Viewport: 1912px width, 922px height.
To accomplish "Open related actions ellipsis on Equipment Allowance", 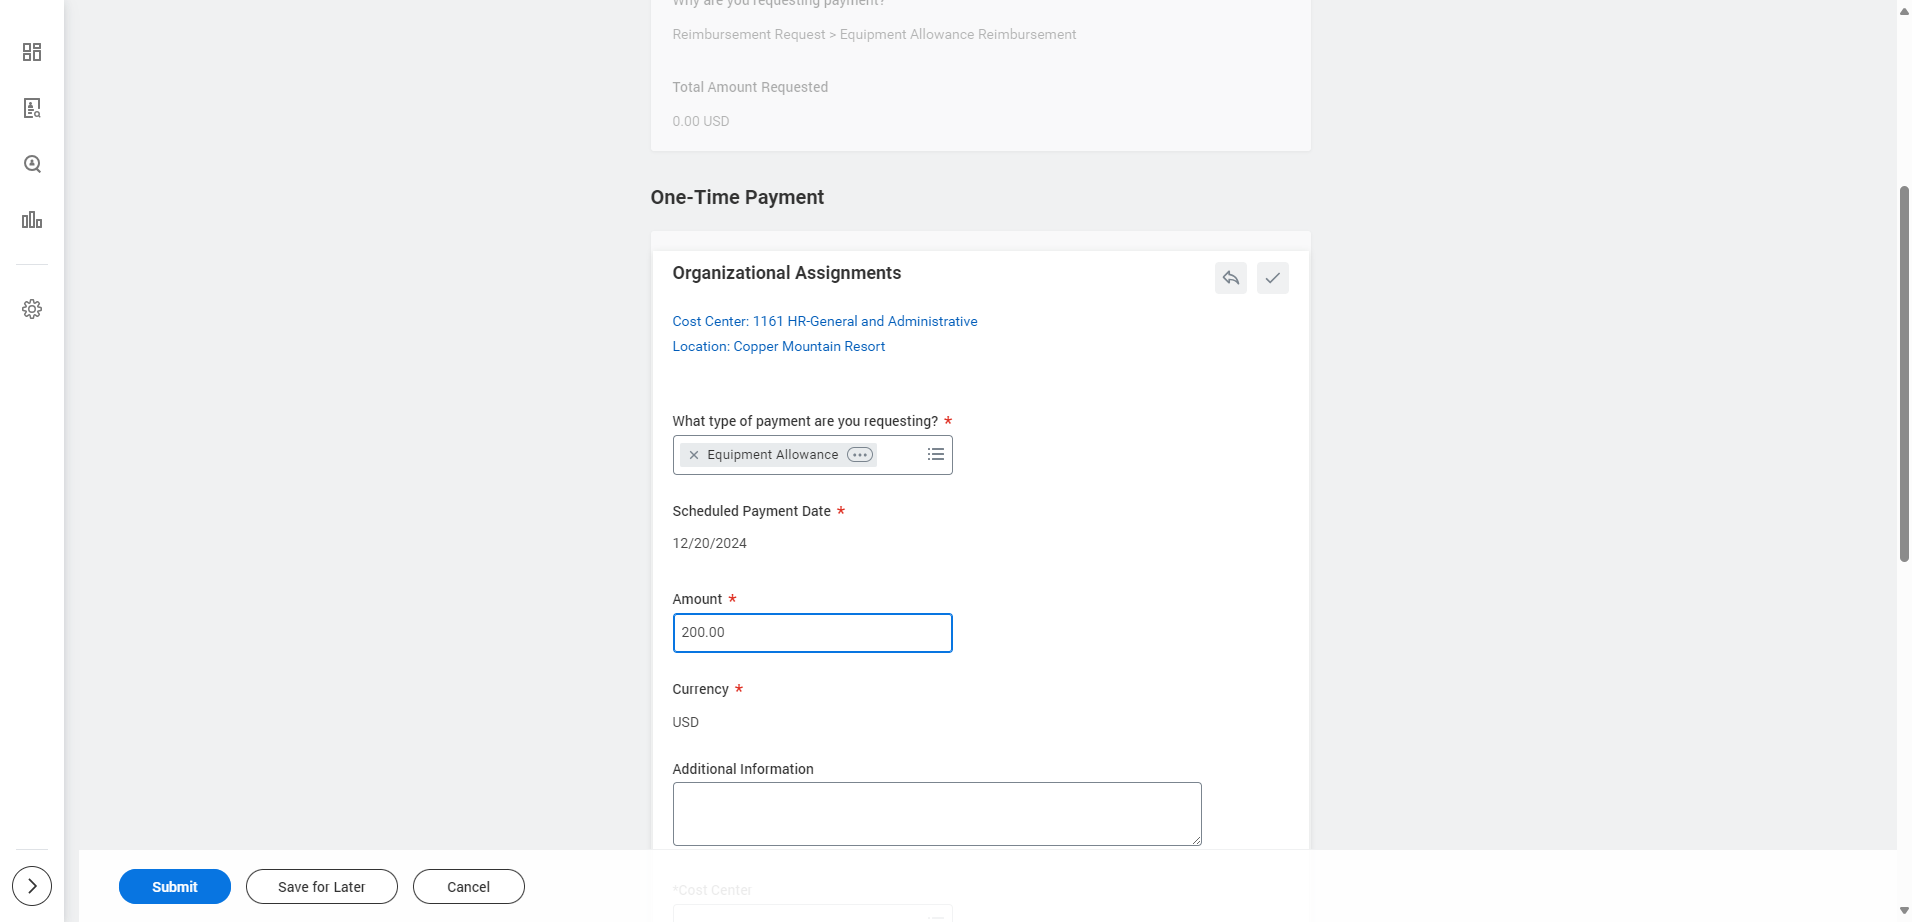I will click(x=860, y=455).
